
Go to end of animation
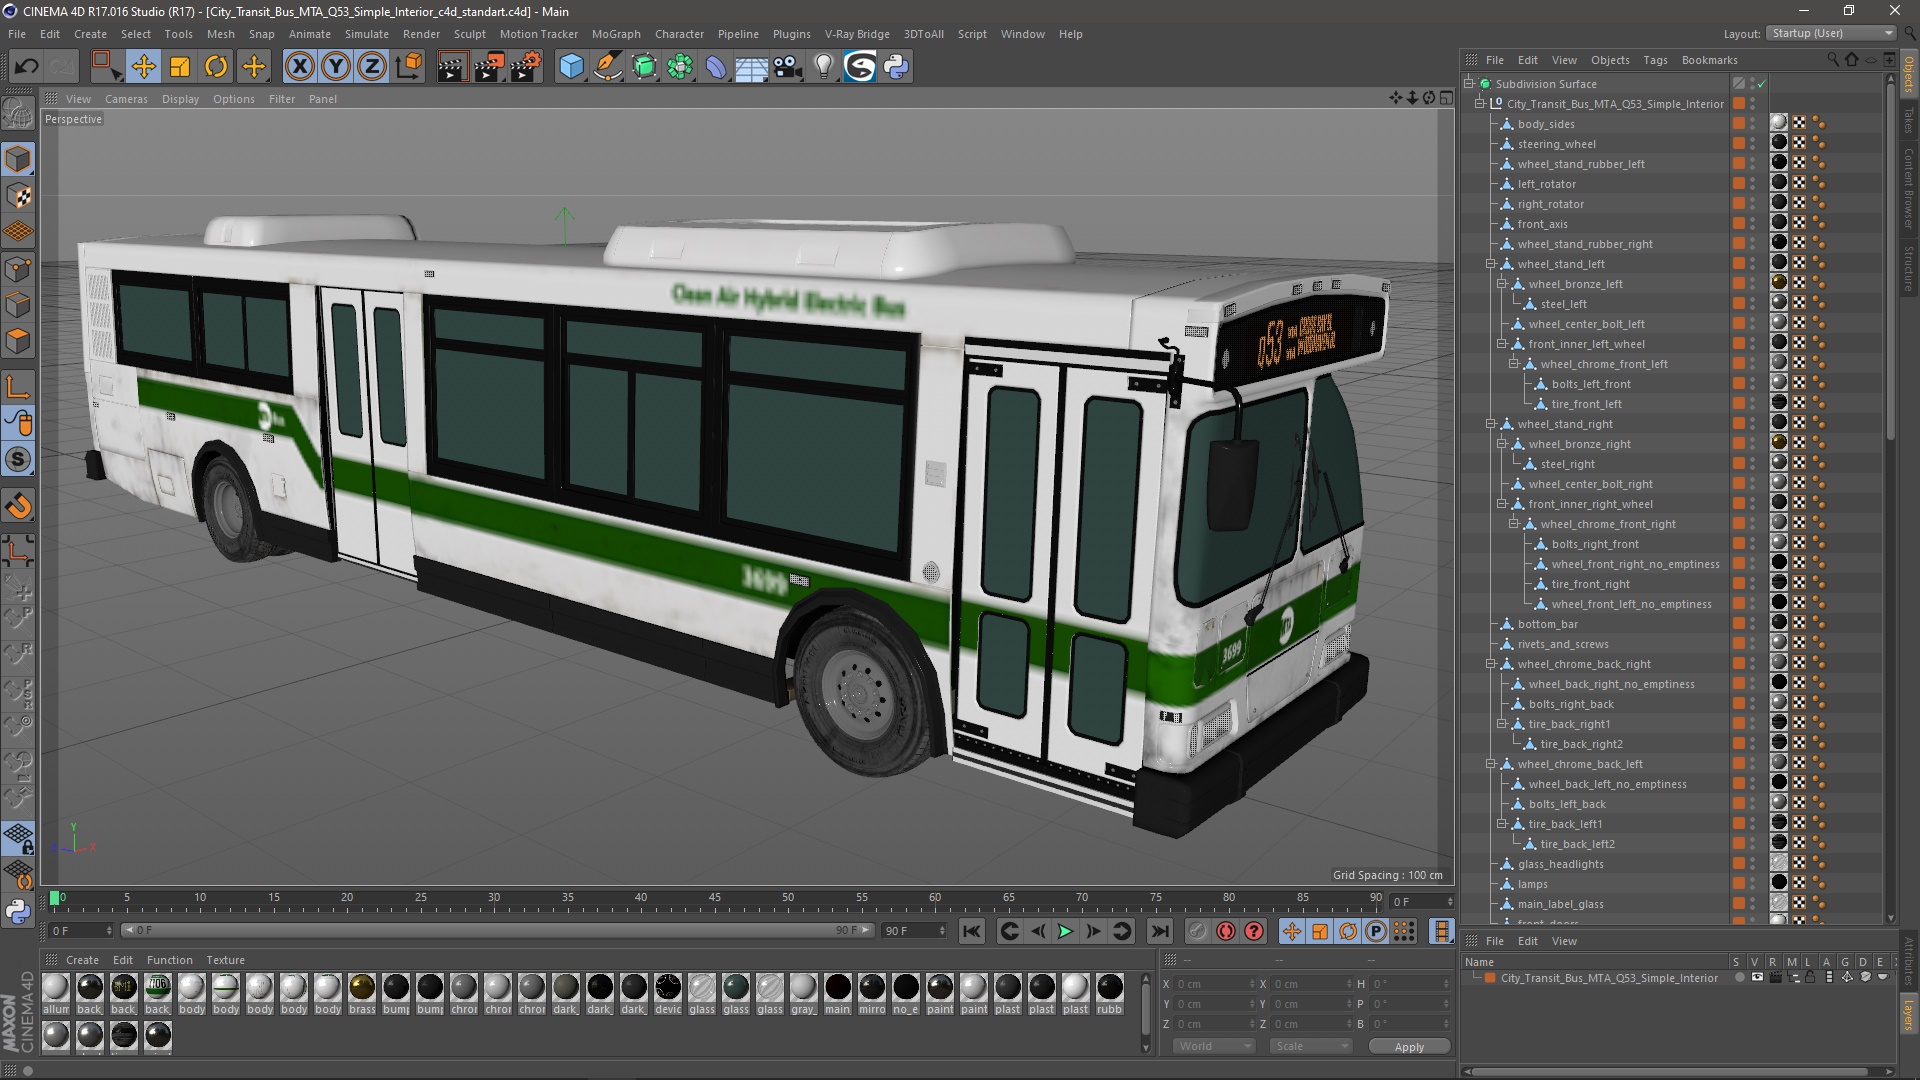click(x=1159, y=931)
